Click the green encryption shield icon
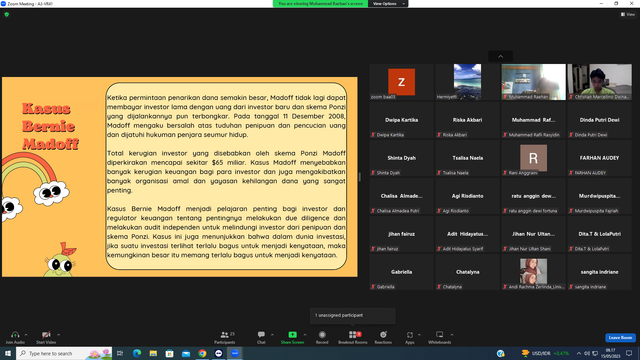The height and width of the screenshot is (360, 640). pos(7,14)
